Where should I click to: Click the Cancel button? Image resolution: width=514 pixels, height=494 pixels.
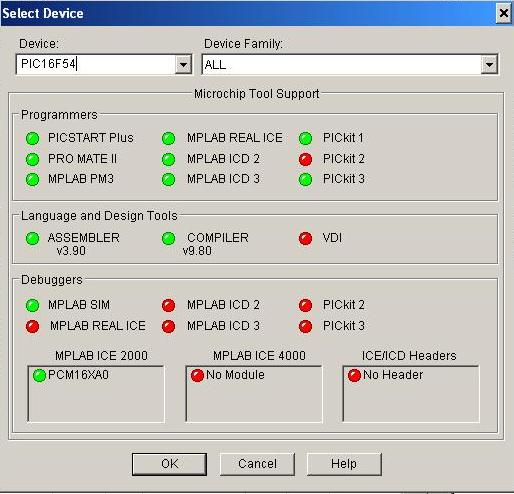pyautogui.click(x=257, y=464)
